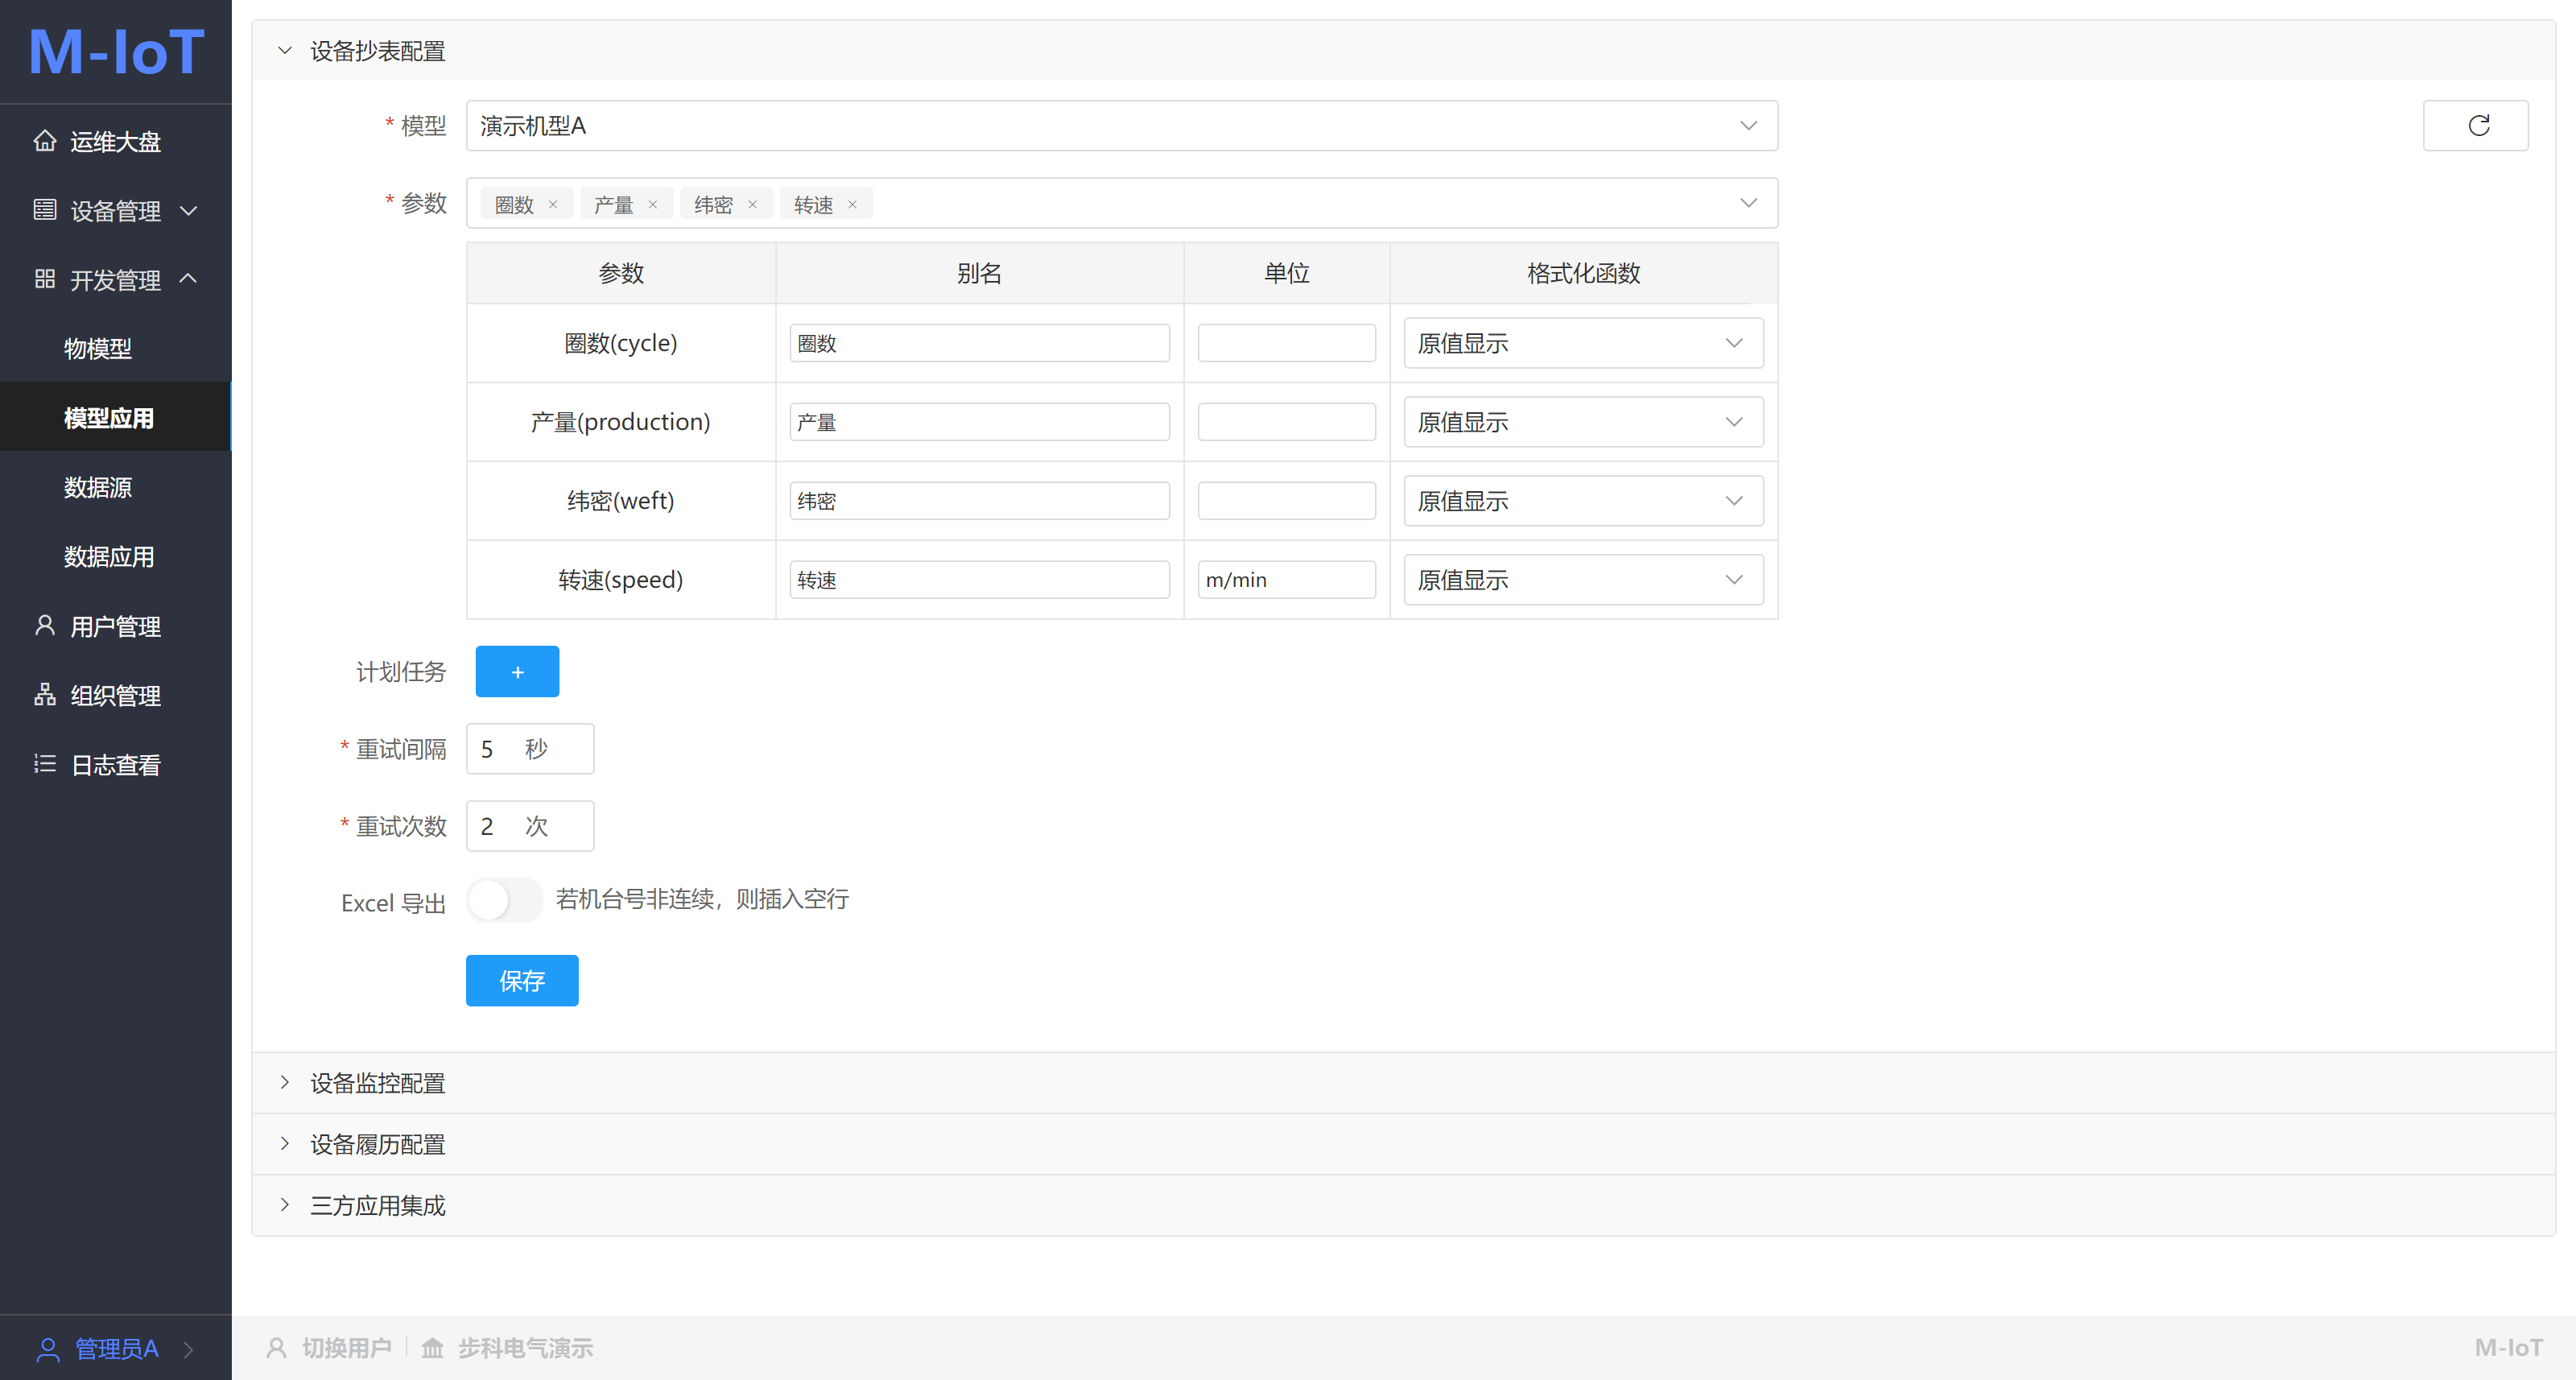
Task: Edit the 转速 alias input field
Action: (979, 580)
